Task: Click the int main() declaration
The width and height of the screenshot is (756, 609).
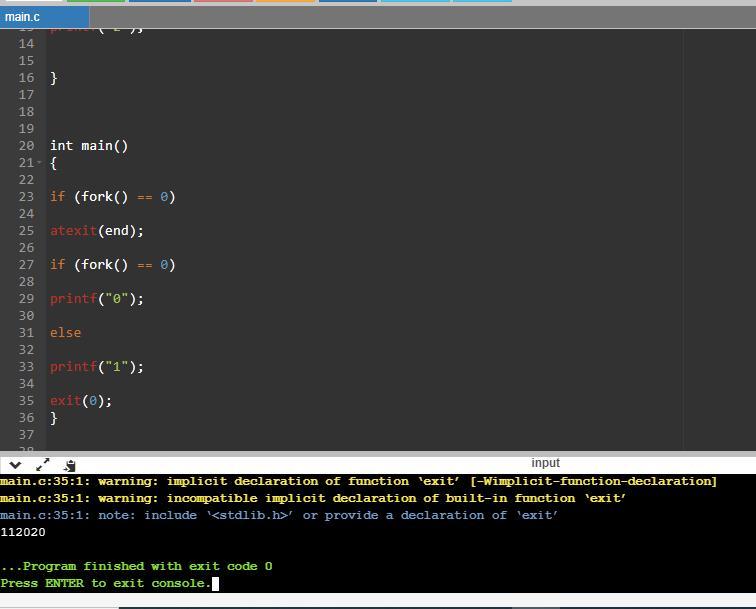Action: click(x=89, y=146)
